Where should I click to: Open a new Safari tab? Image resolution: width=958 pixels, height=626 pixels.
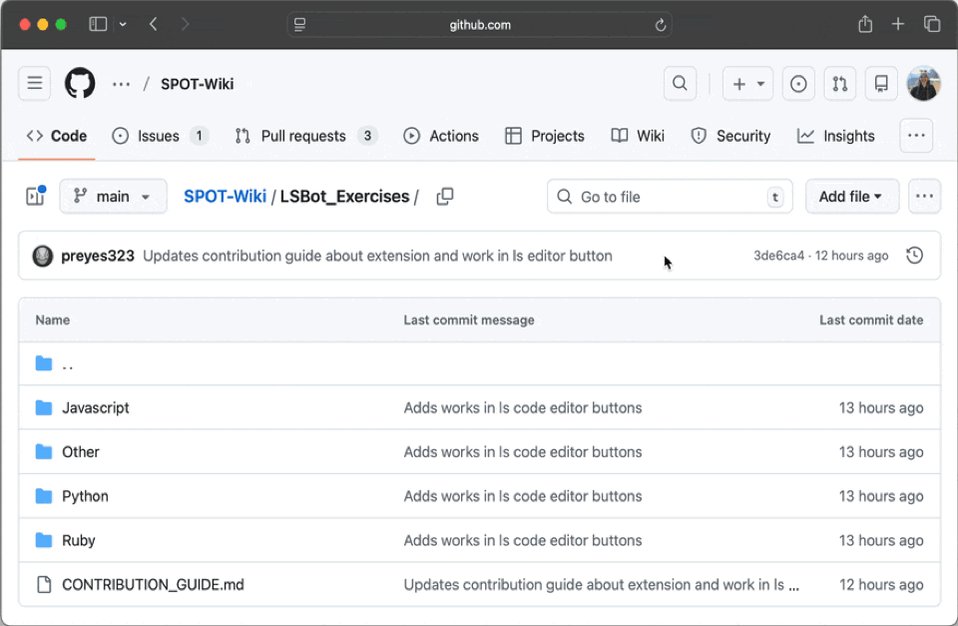point(898,24)
